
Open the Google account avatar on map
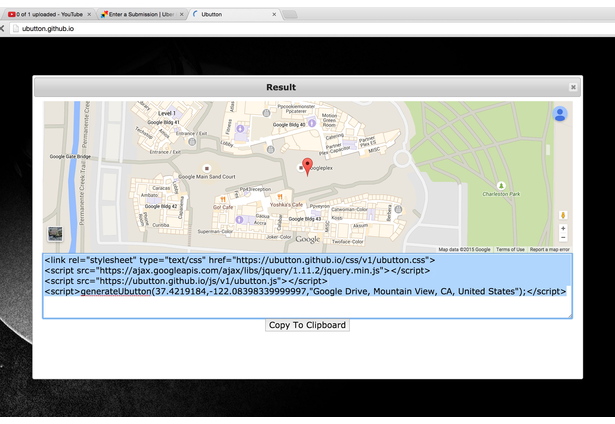click(x=560, y=114)
